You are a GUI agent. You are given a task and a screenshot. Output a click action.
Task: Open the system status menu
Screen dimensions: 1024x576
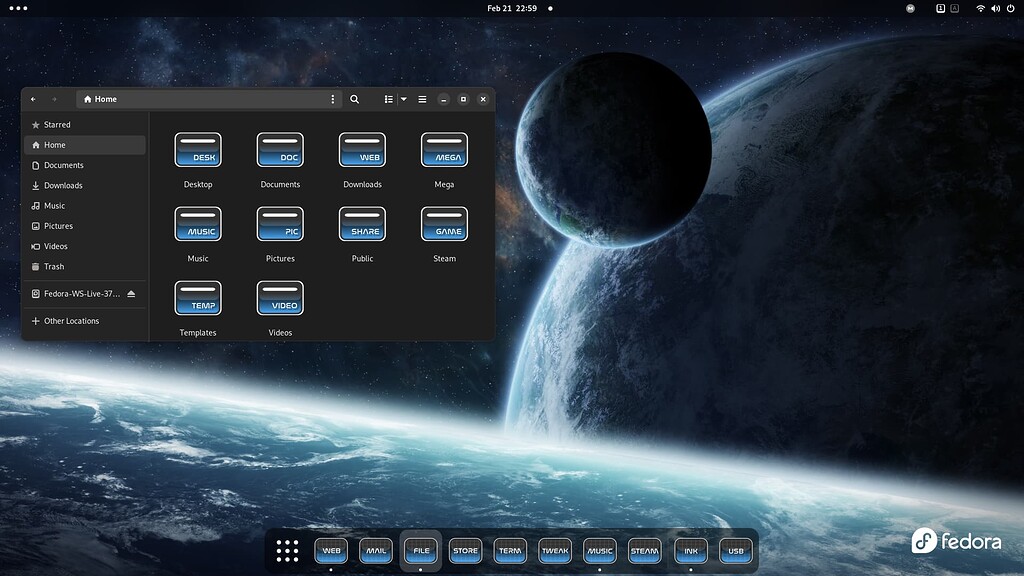pos(993,7)
